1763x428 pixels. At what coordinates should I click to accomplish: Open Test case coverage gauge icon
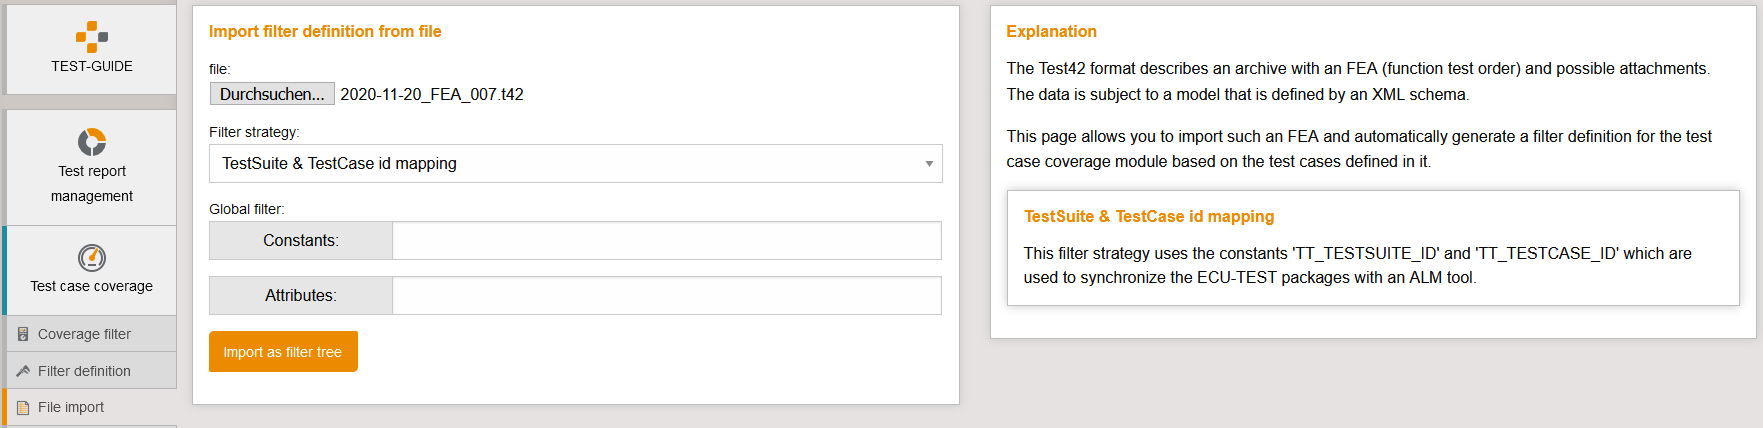tap(92, 258)
